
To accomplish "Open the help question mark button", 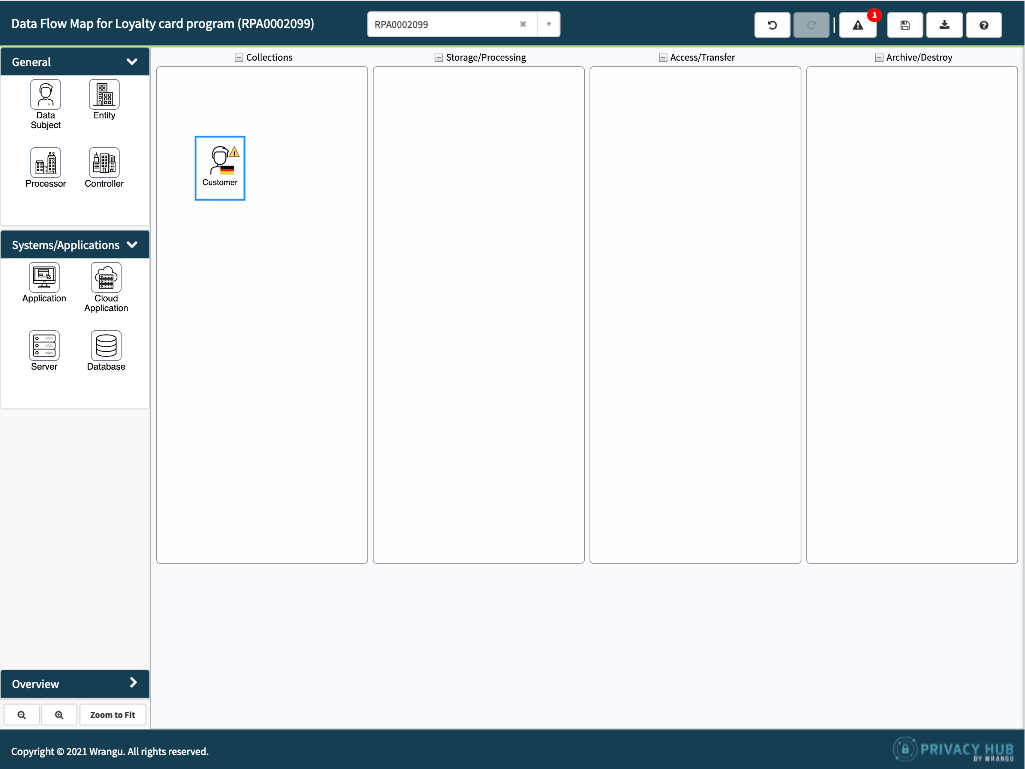I will pos(984,25).
